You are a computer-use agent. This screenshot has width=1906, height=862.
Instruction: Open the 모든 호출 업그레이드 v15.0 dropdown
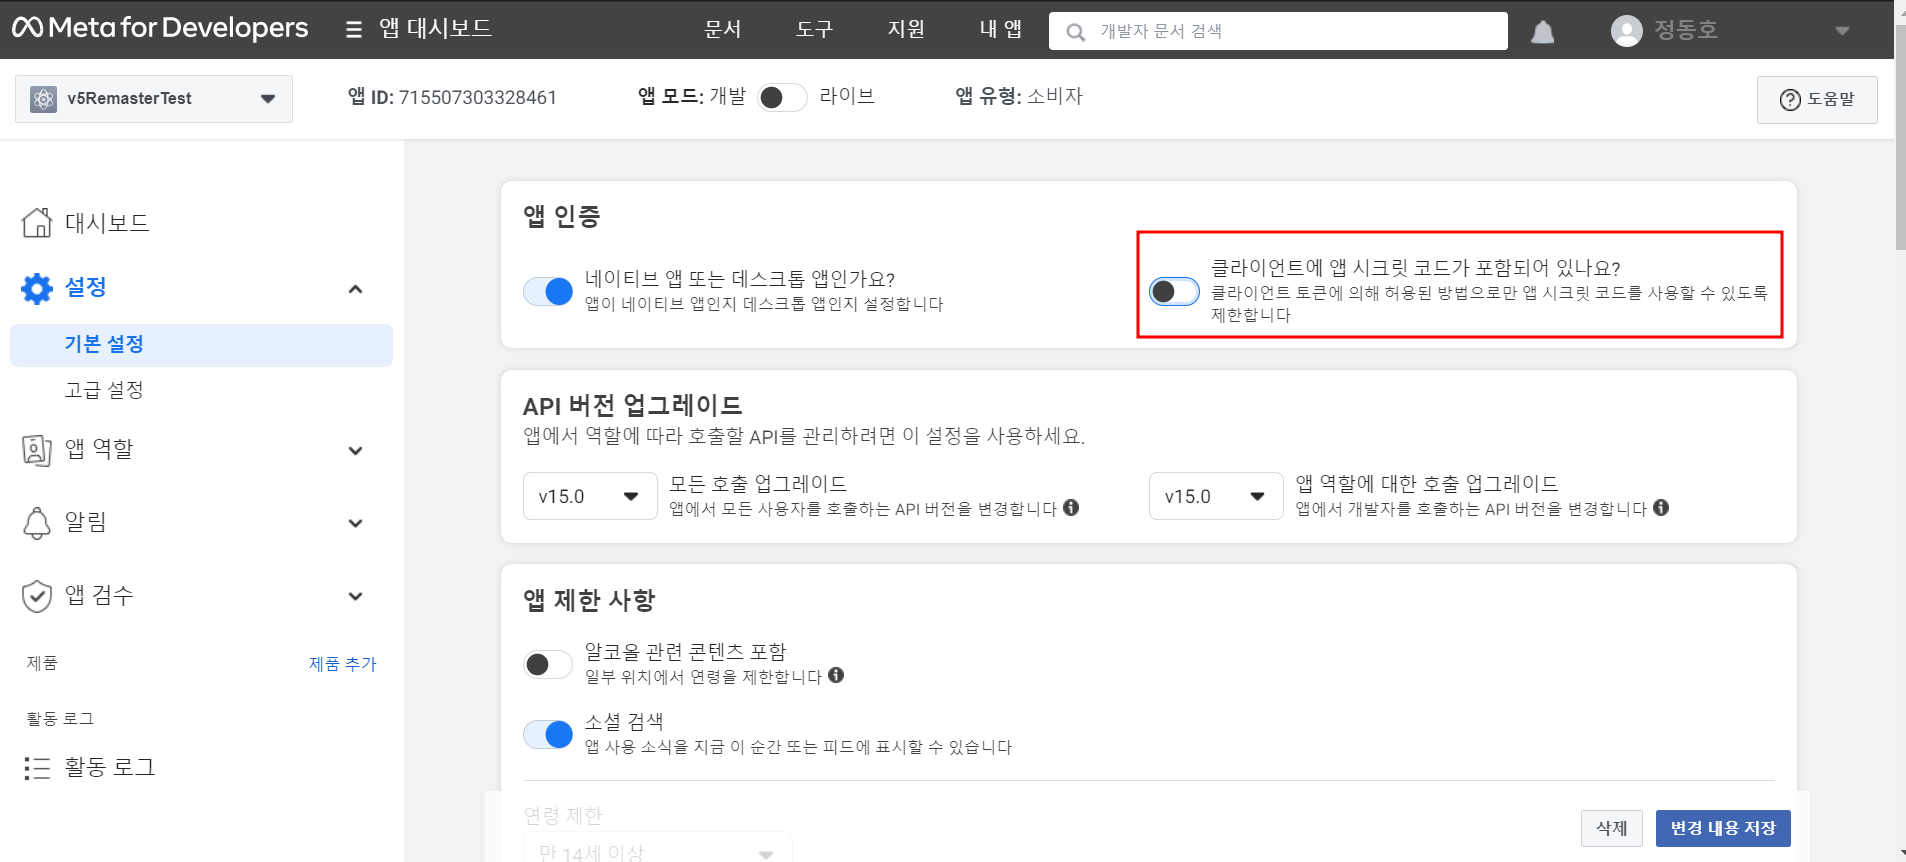[590, 496]
